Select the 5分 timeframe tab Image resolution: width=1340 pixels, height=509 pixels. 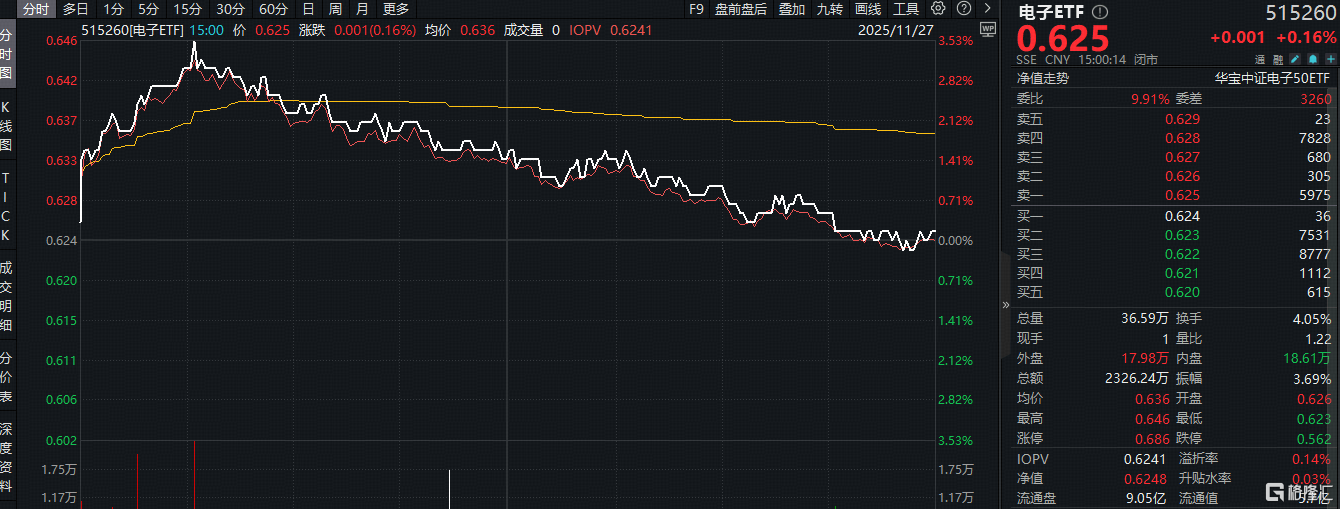[x=148, y=9]
